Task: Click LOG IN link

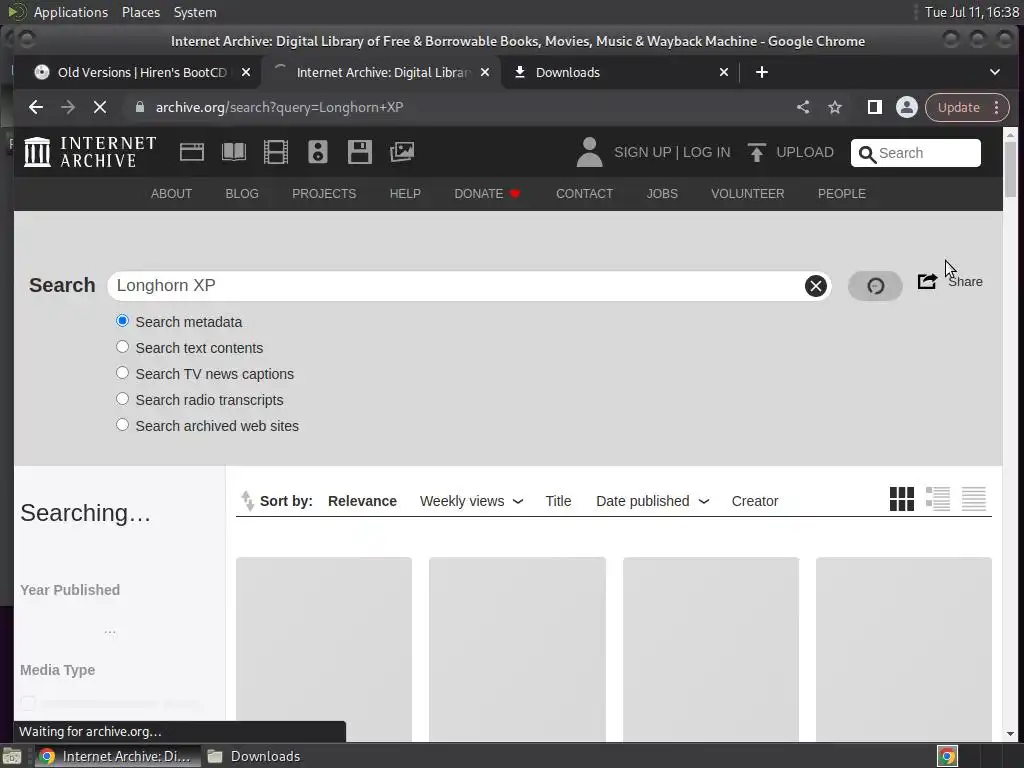Action: 707,152
